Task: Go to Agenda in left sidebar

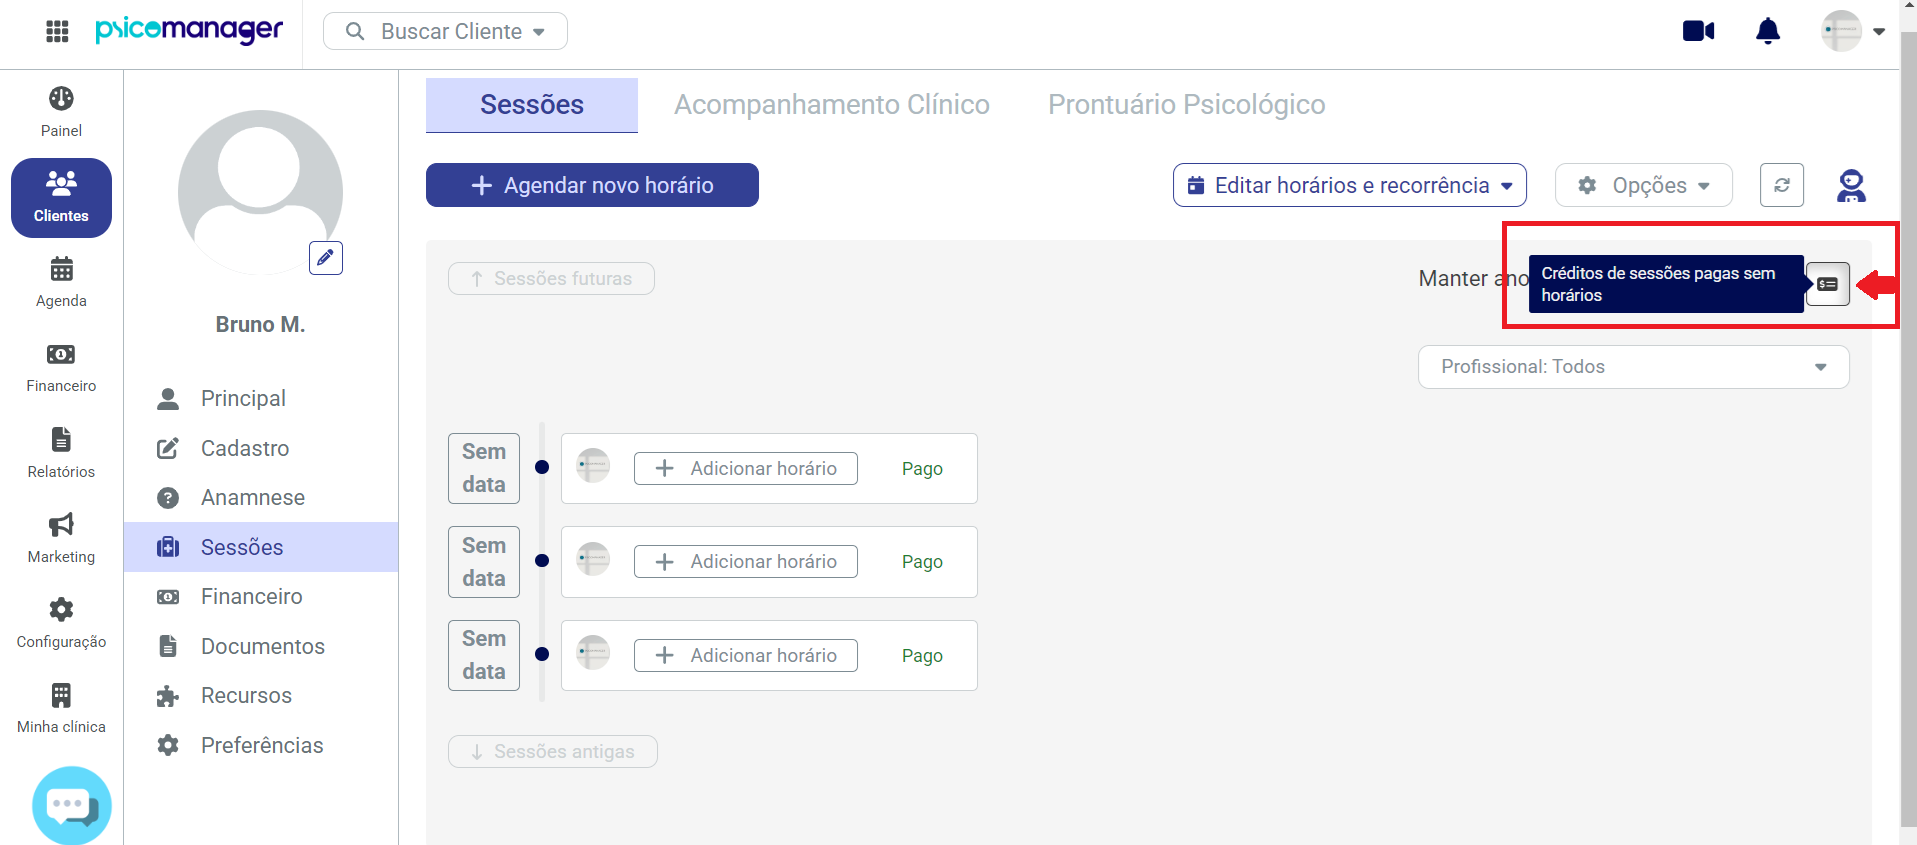Action: [x=61, y=282]
